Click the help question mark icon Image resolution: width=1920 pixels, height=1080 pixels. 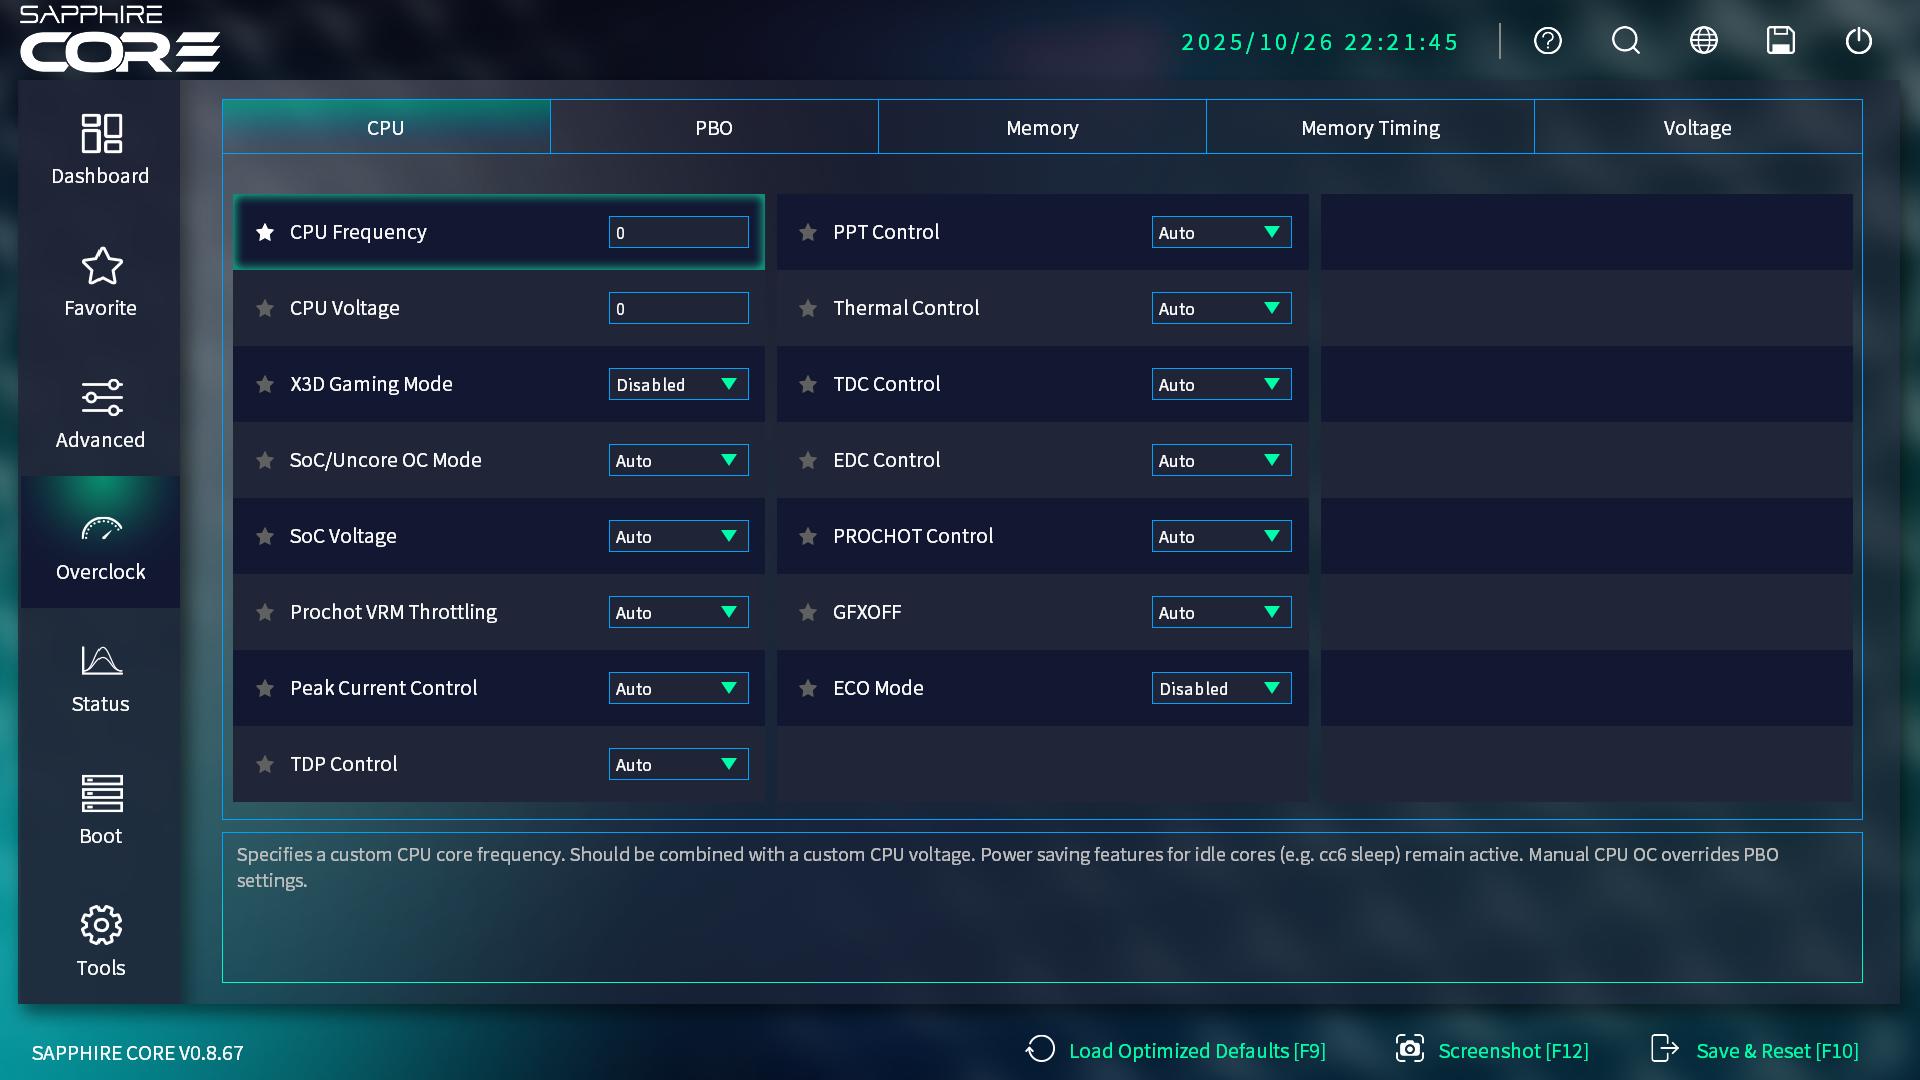click(x=1547, y=41)
